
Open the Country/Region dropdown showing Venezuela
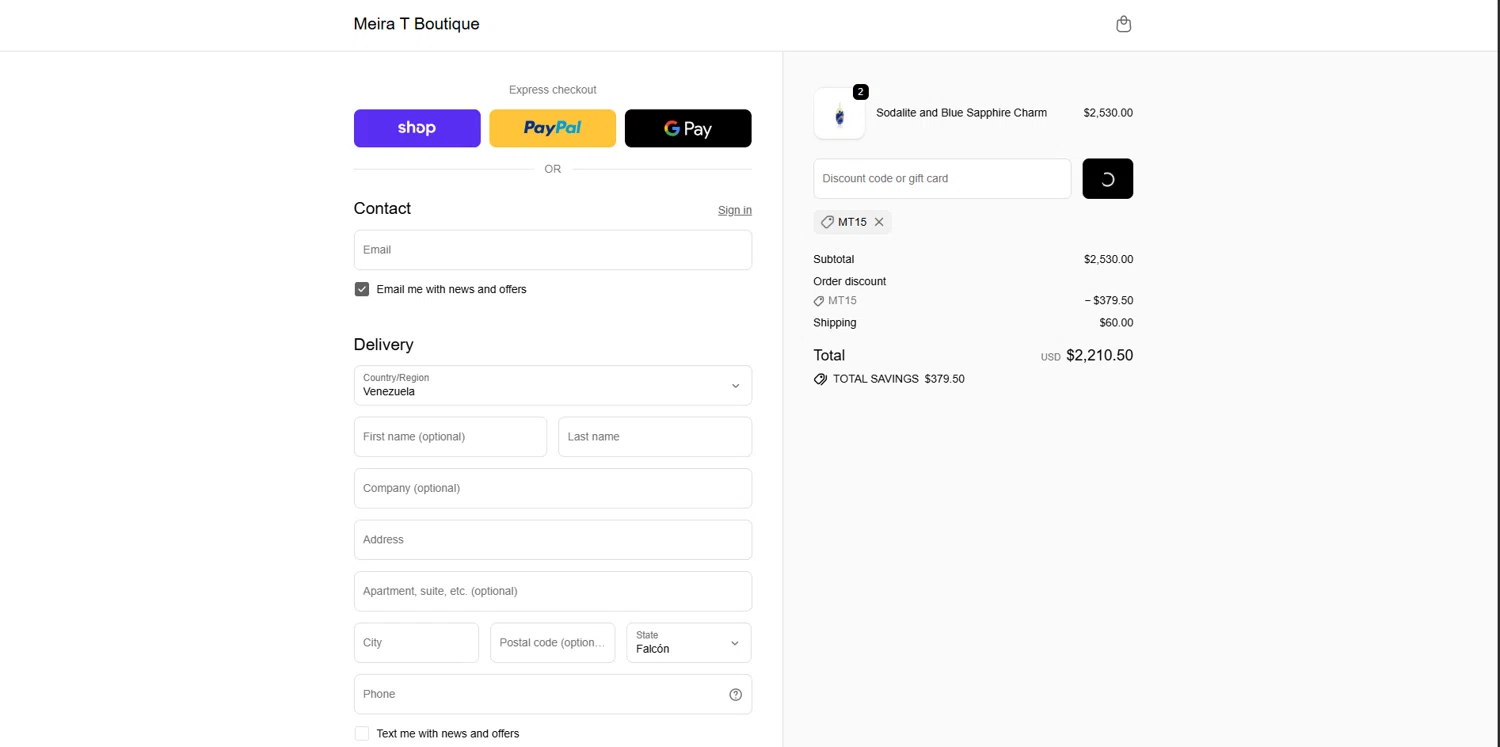point(553,385)
